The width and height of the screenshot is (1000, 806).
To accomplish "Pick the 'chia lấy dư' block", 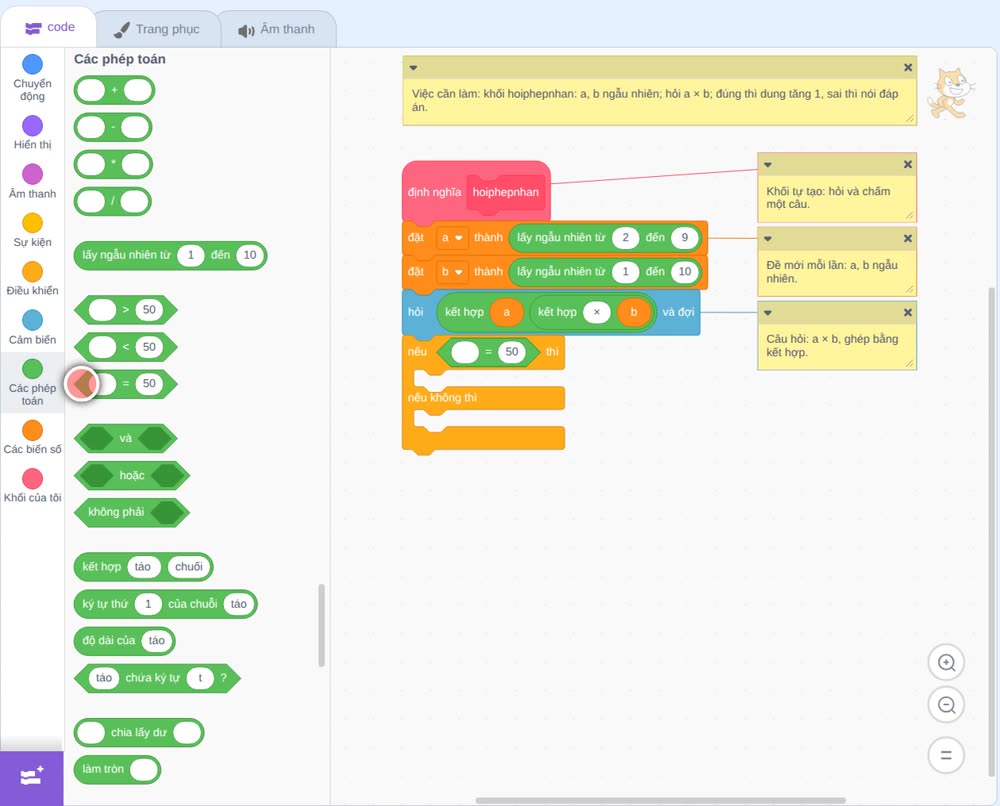I will coord(139,733).
